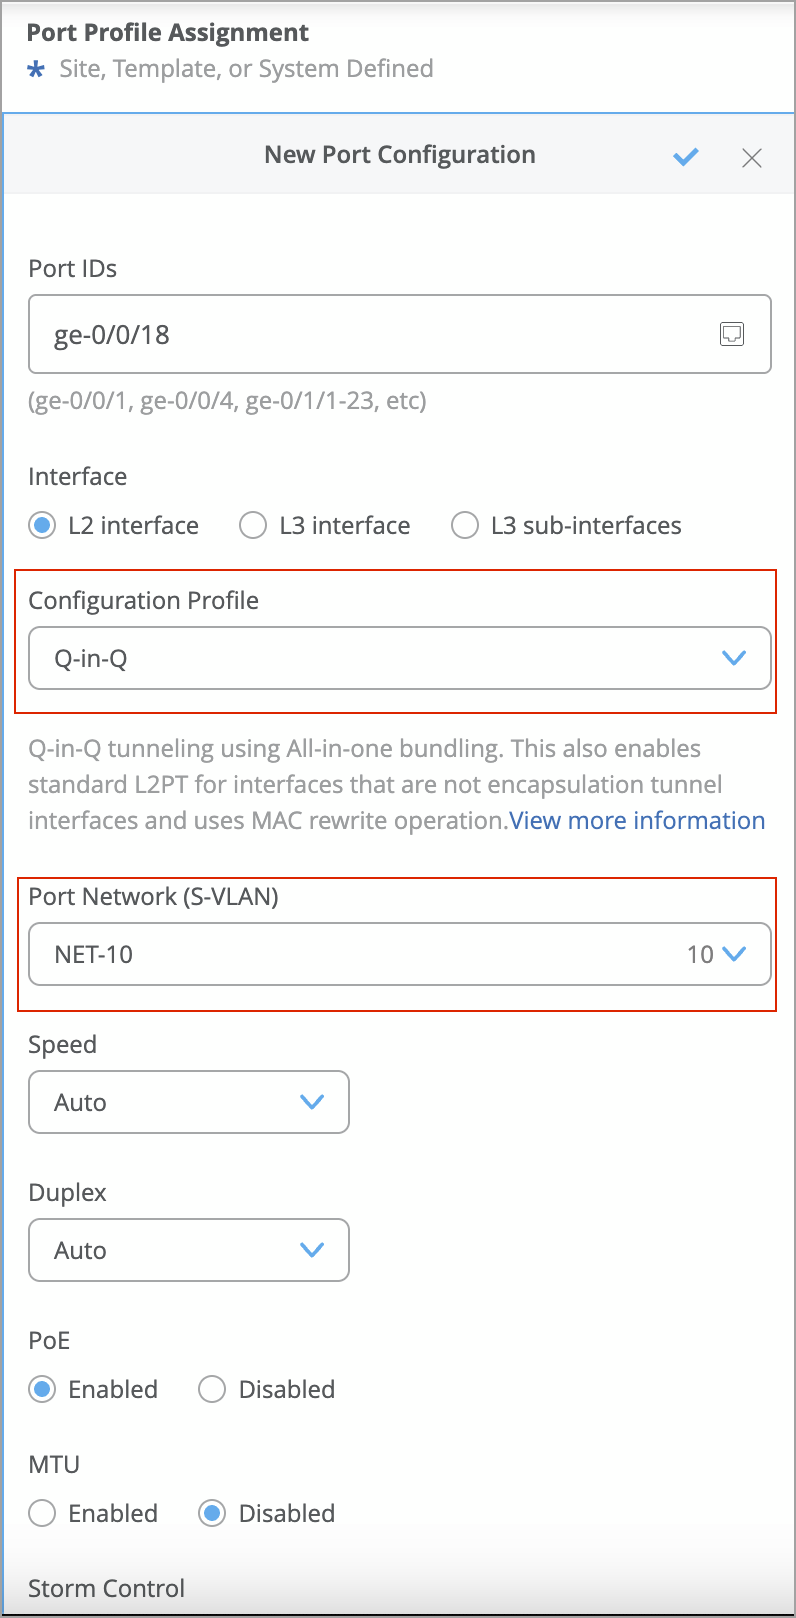This screenshot has width=796, height=1618.
Task: Close the New Port Configuration panel
Action: point(752,158)
